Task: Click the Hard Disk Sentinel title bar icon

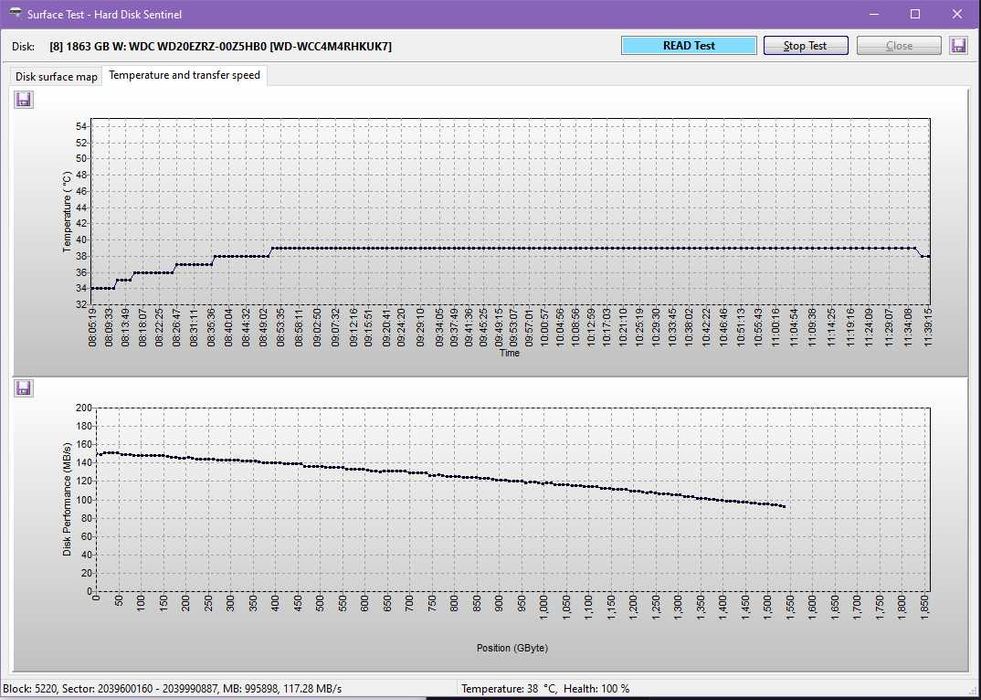Action: click(x=15, y=13)
